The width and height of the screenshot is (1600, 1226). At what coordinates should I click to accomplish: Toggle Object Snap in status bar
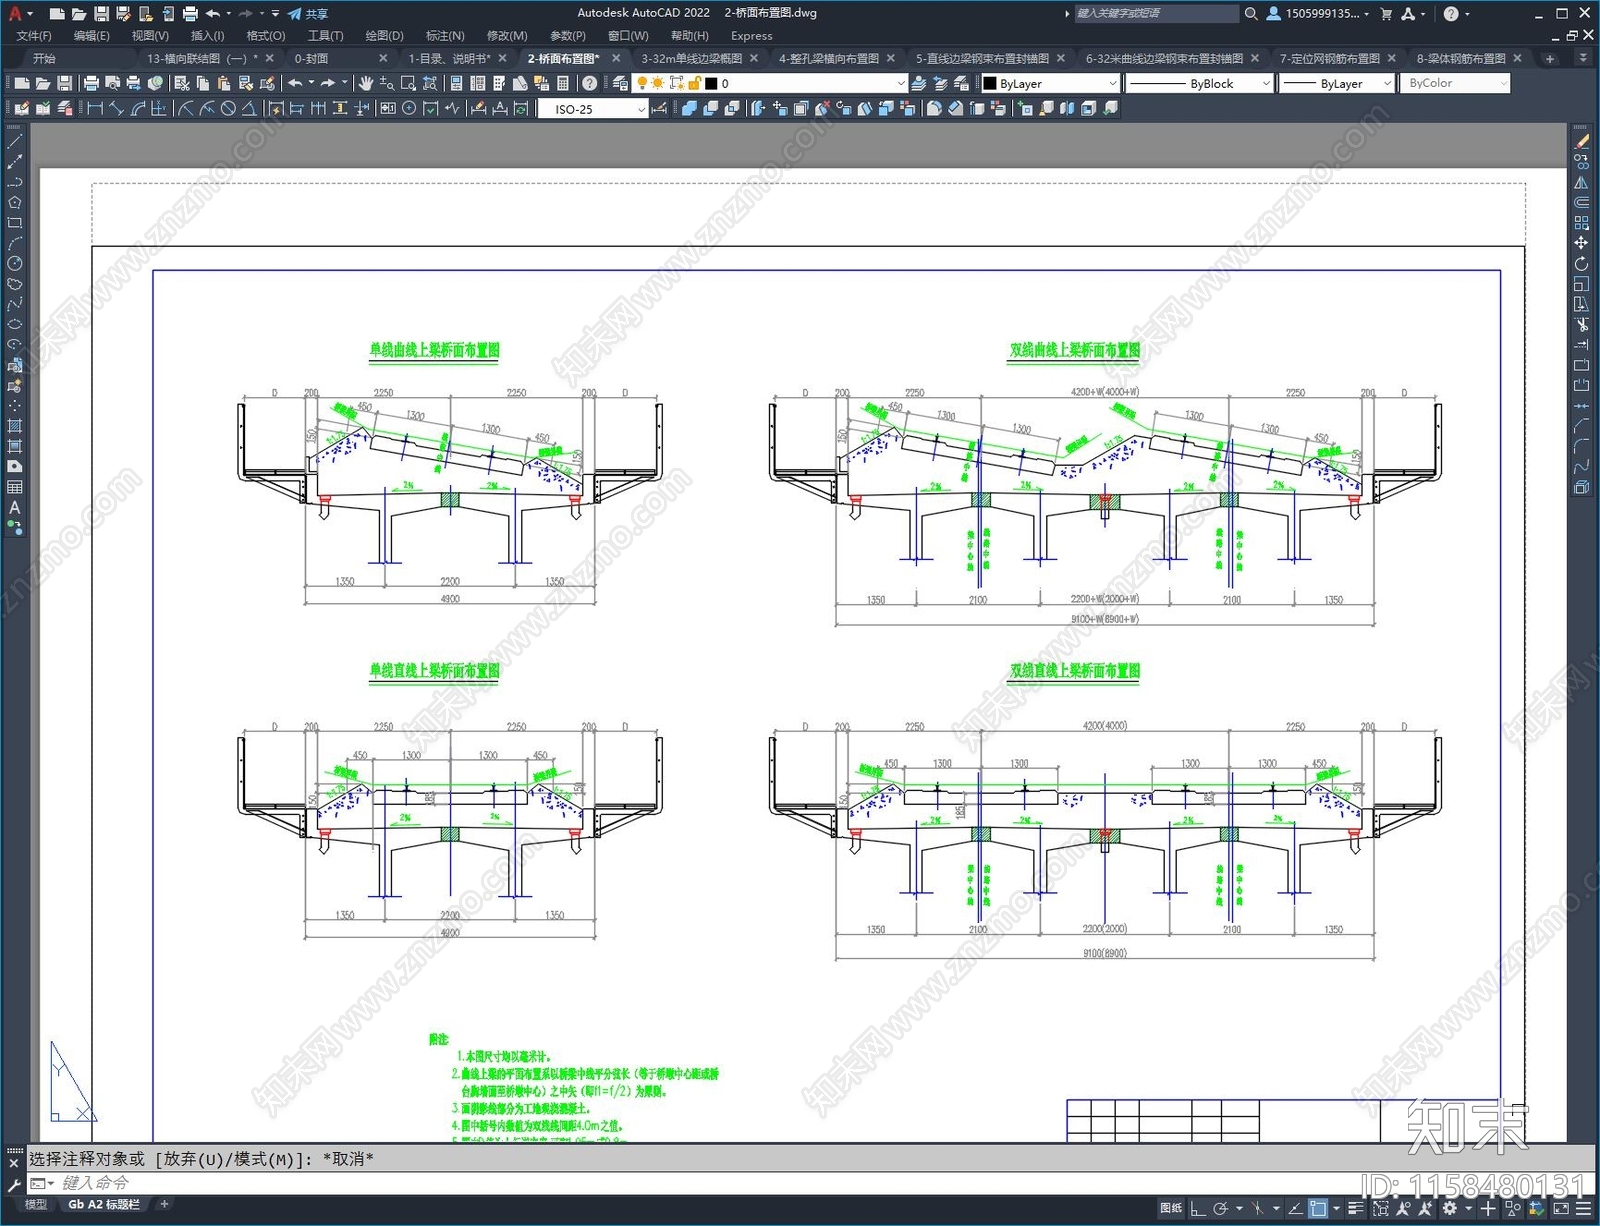point(1319,1209)
